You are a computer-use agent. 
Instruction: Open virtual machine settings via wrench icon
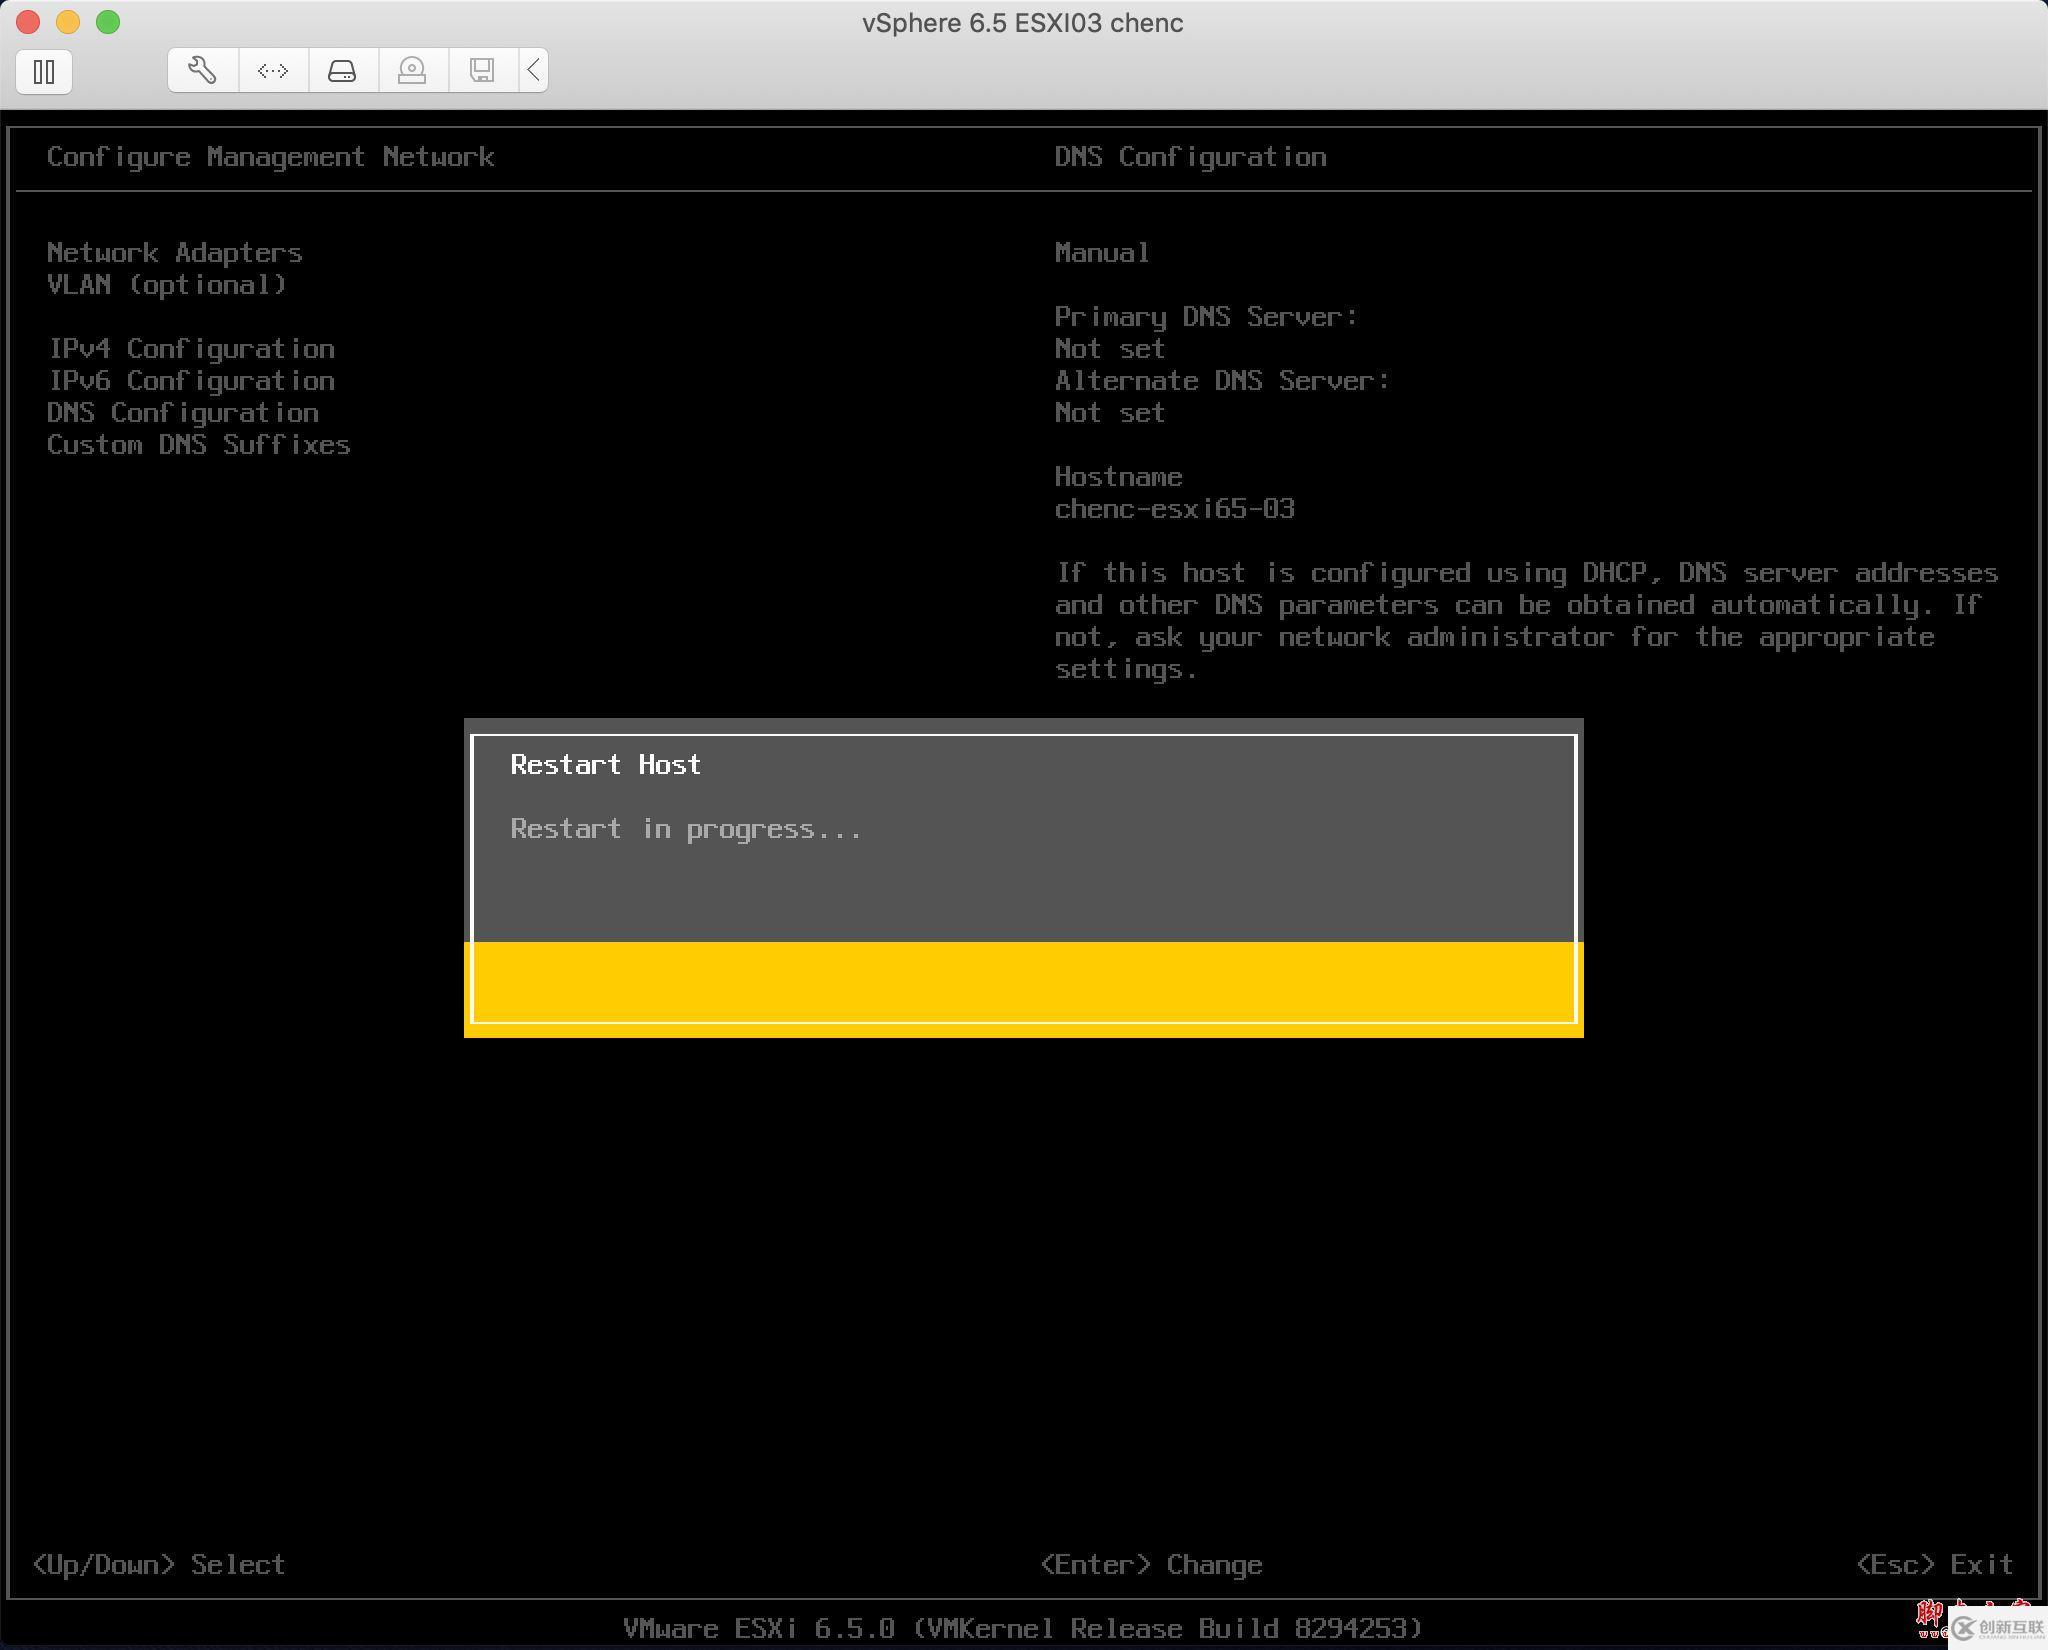pos(201,70)
